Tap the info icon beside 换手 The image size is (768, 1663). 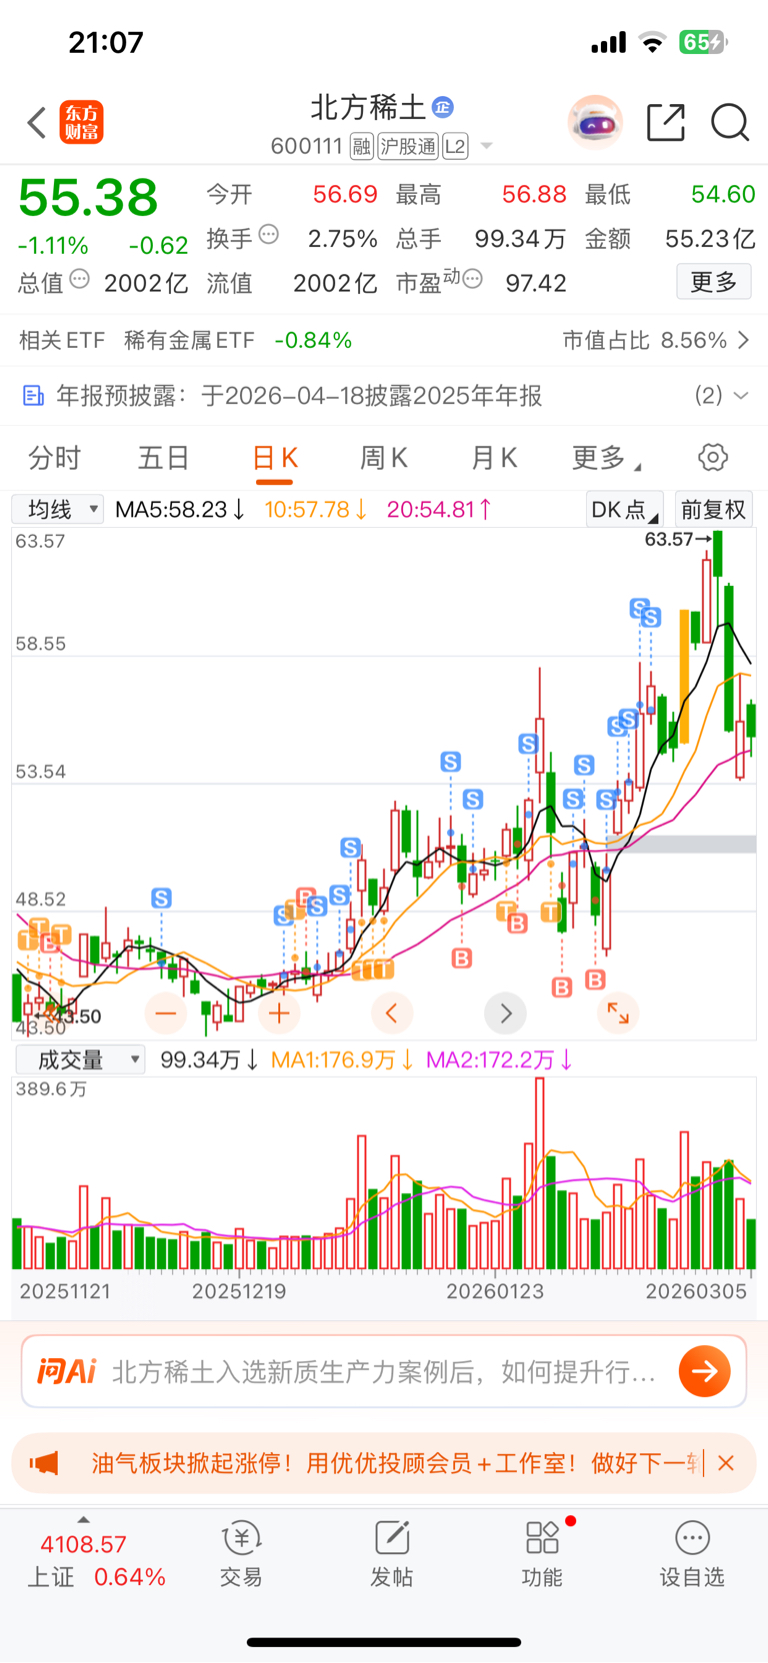point(269,235)
